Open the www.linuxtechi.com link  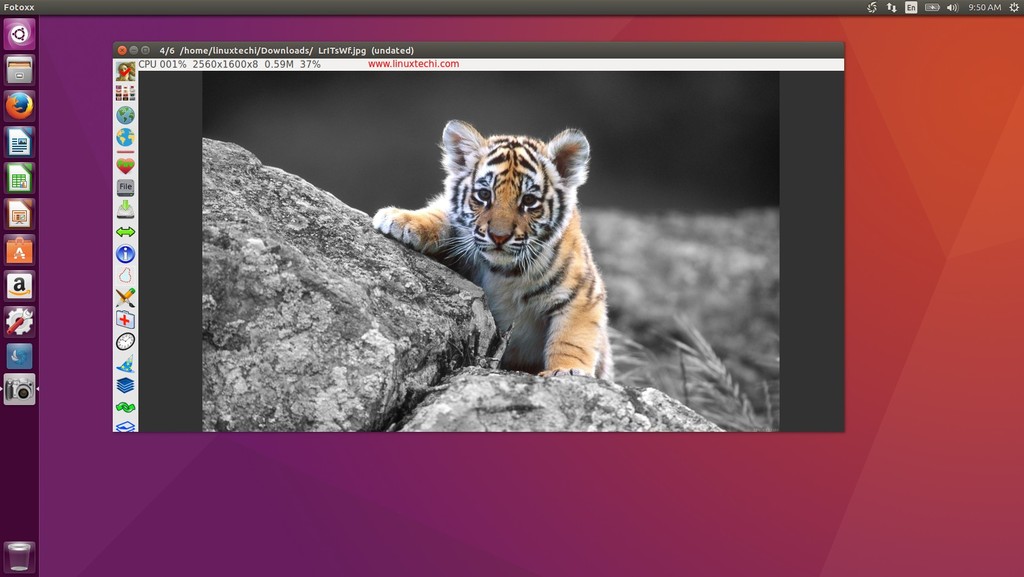(413, 64)
